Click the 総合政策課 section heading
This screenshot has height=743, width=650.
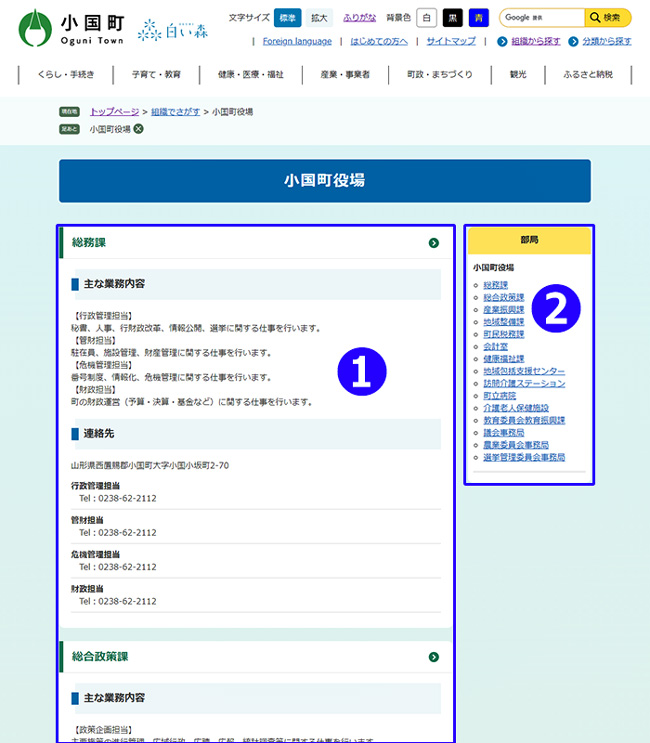(x=100, y=657)
